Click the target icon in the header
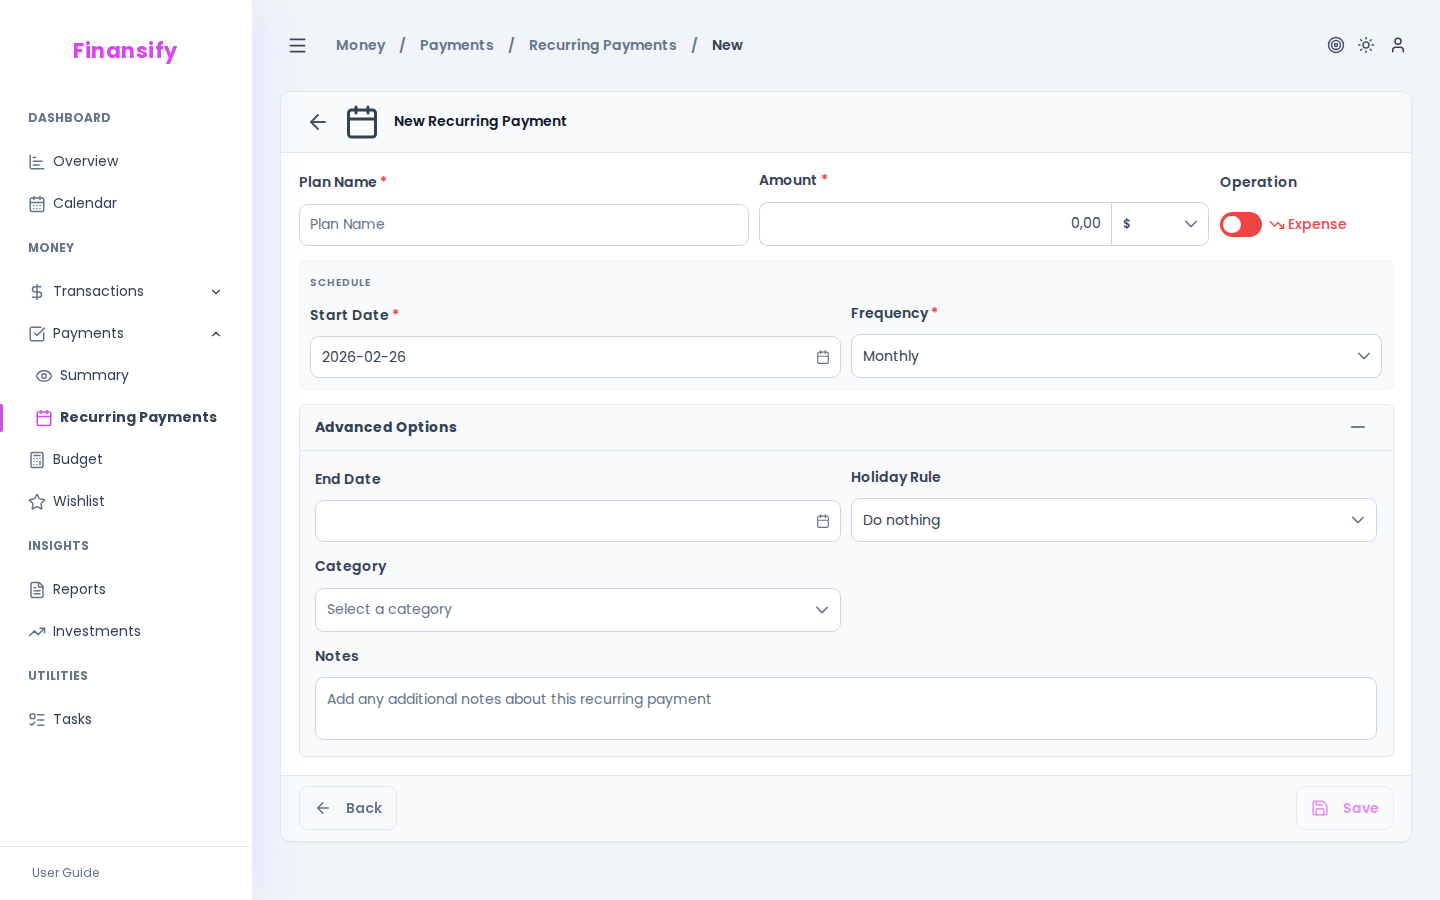The image size is (1440, 900). point(1336,45)
